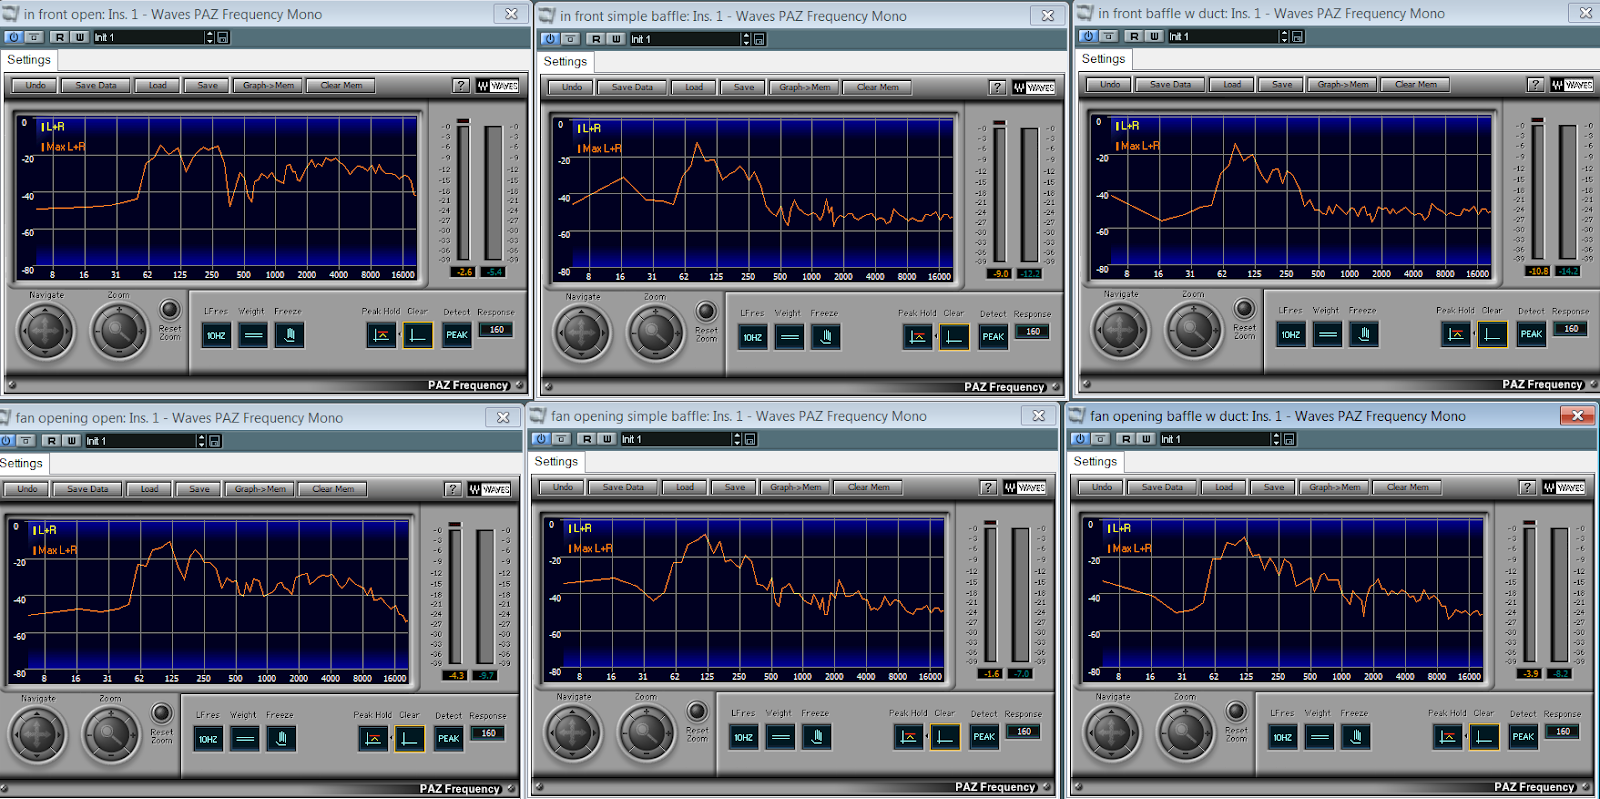The width and height of the screenshot is (1600, 799).
Task: Click Waves logo in 'fan opening simple baffle' window
Action: tap(1025, 488)
